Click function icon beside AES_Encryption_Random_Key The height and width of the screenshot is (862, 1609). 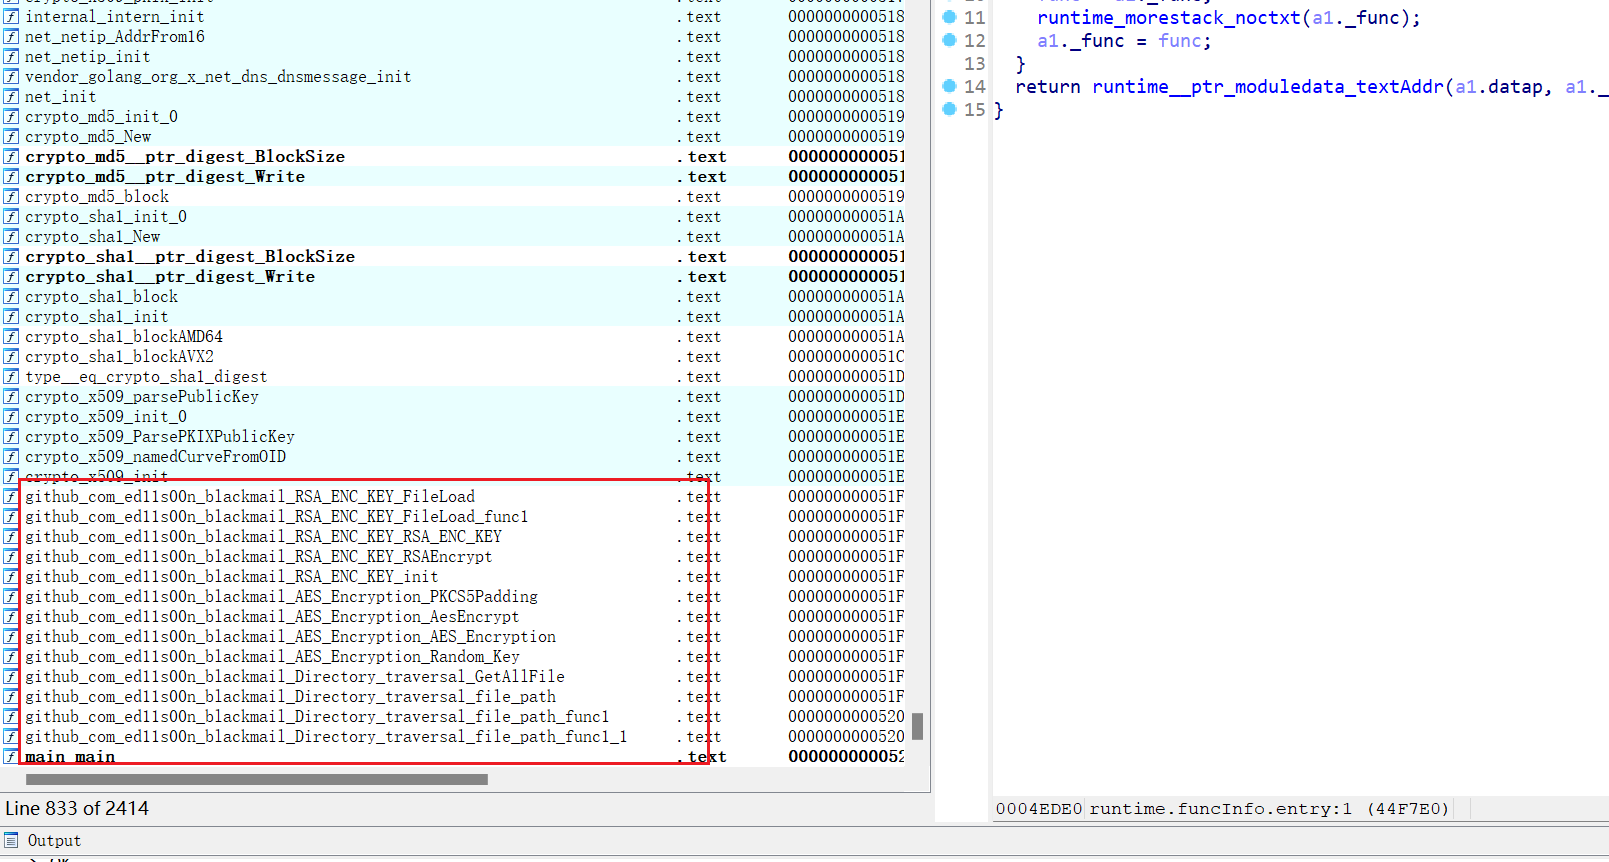[x=11, y=657]
